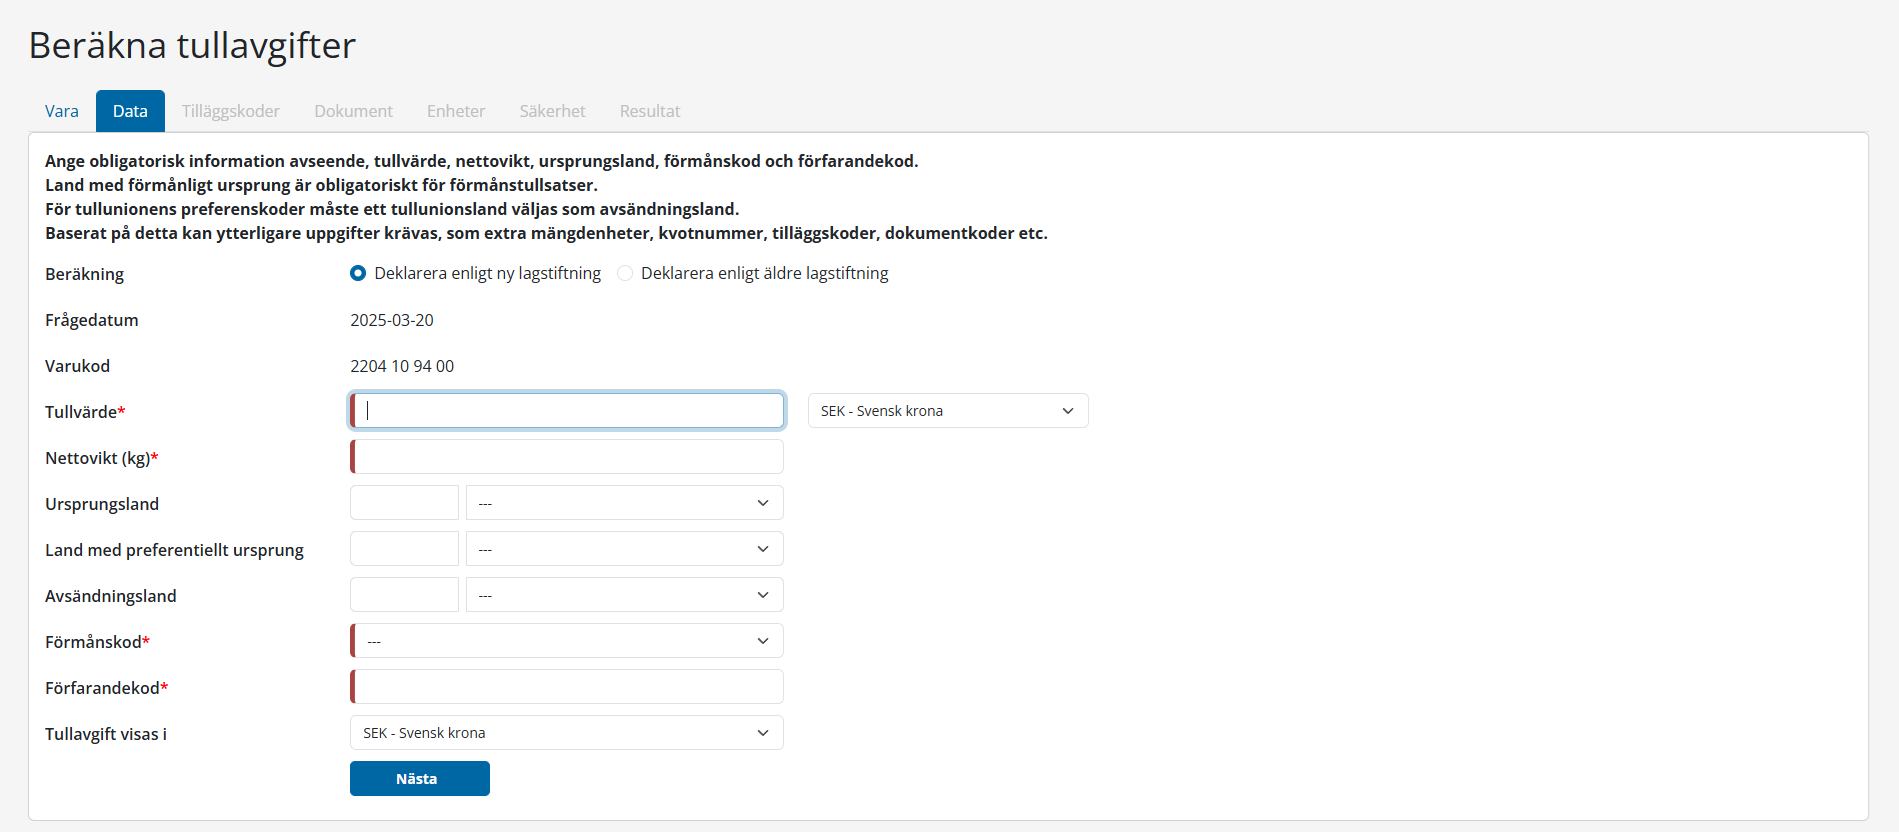Open the Tilläggskoder tab
This screenshot has height=832, width=1899.
[x=231, y=111]
